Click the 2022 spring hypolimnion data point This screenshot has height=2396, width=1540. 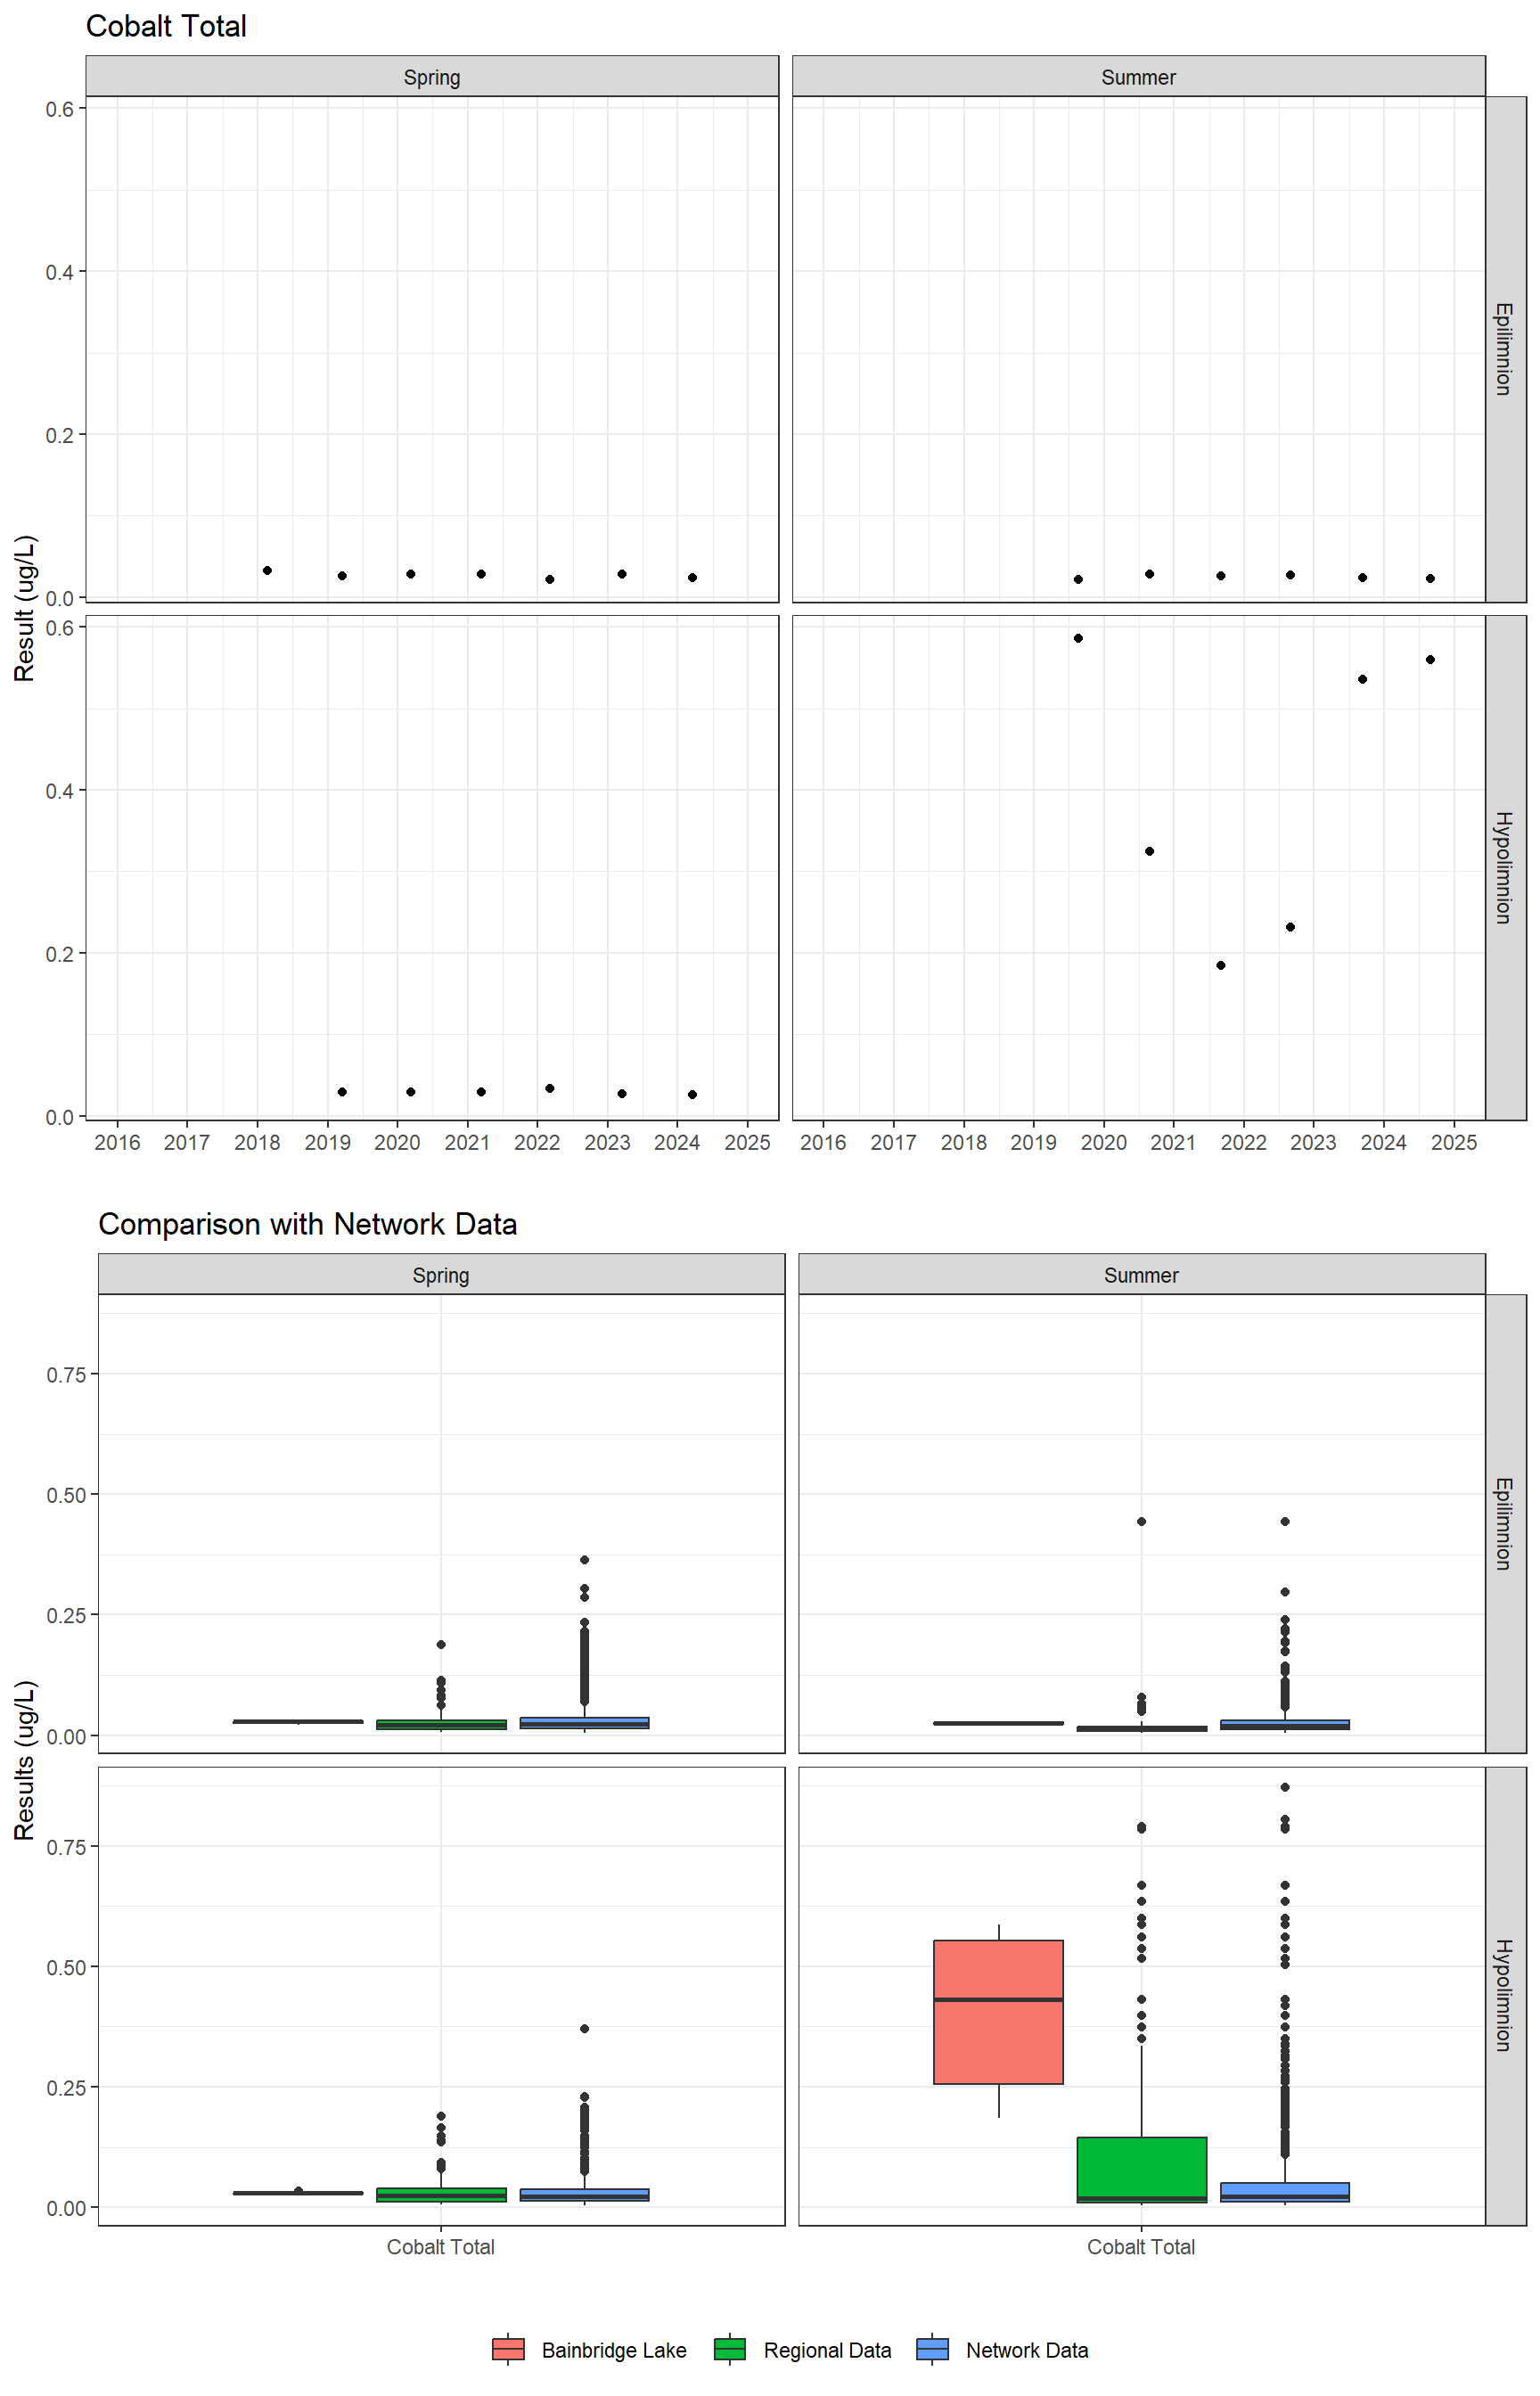tap(550, 1088)
